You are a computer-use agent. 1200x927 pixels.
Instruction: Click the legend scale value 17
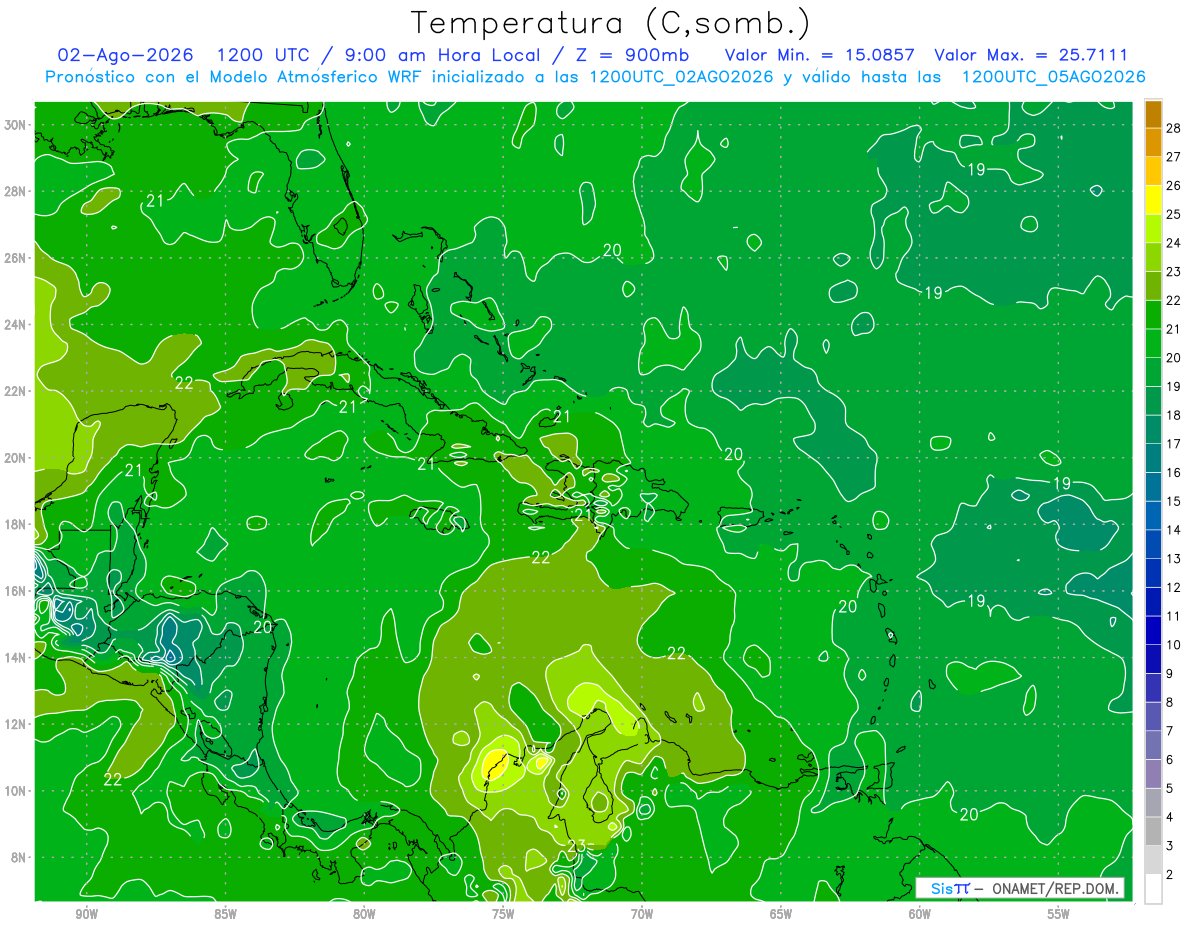(1173, 444)
